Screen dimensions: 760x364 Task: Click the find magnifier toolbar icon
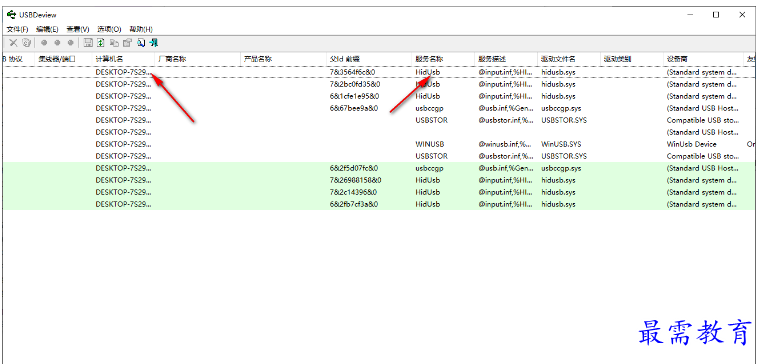pos(141,43)
